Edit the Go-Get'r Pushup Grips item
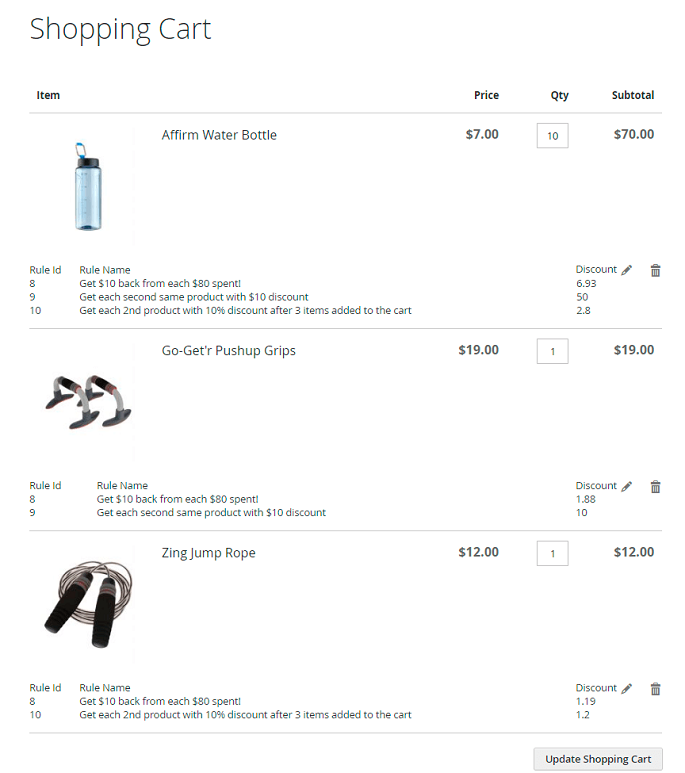 point(627,486)
